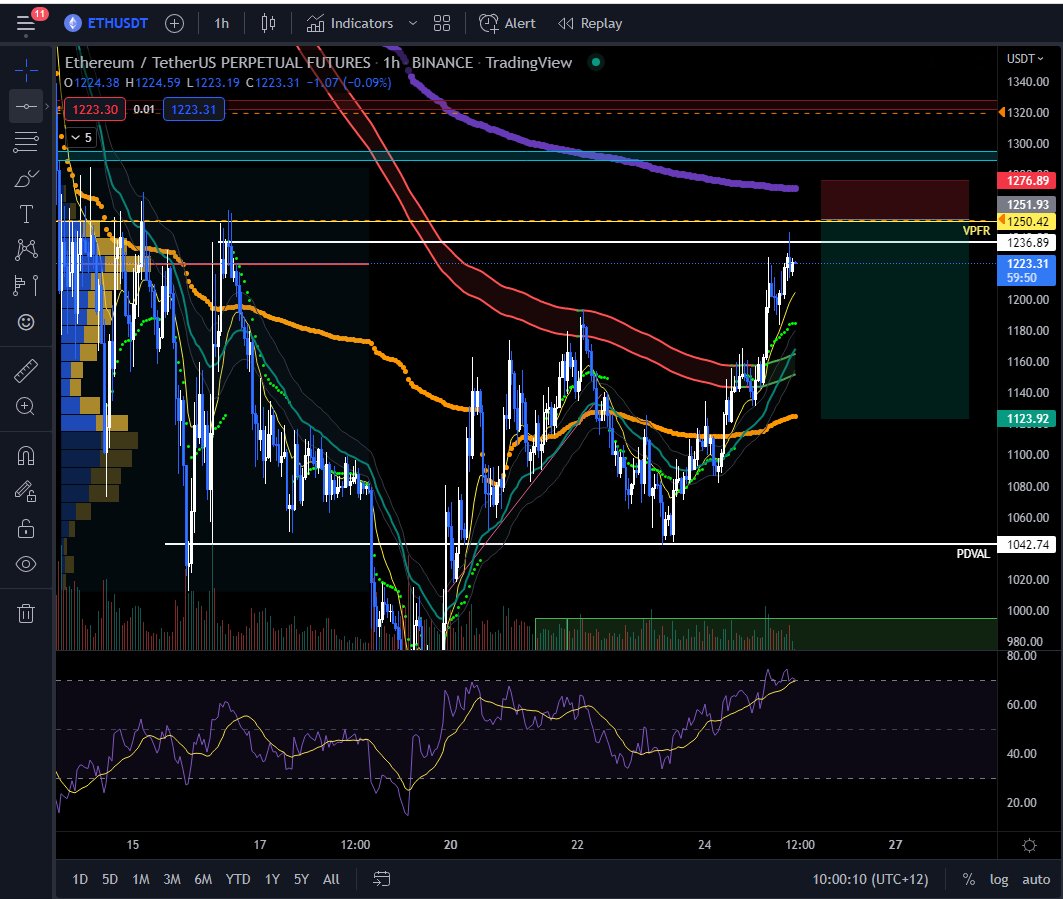Image resolution: width=1063 pixels, height=899 pixels.
Task: Open Fibonacci and Gann tools
Action: (x=26, y=142)
